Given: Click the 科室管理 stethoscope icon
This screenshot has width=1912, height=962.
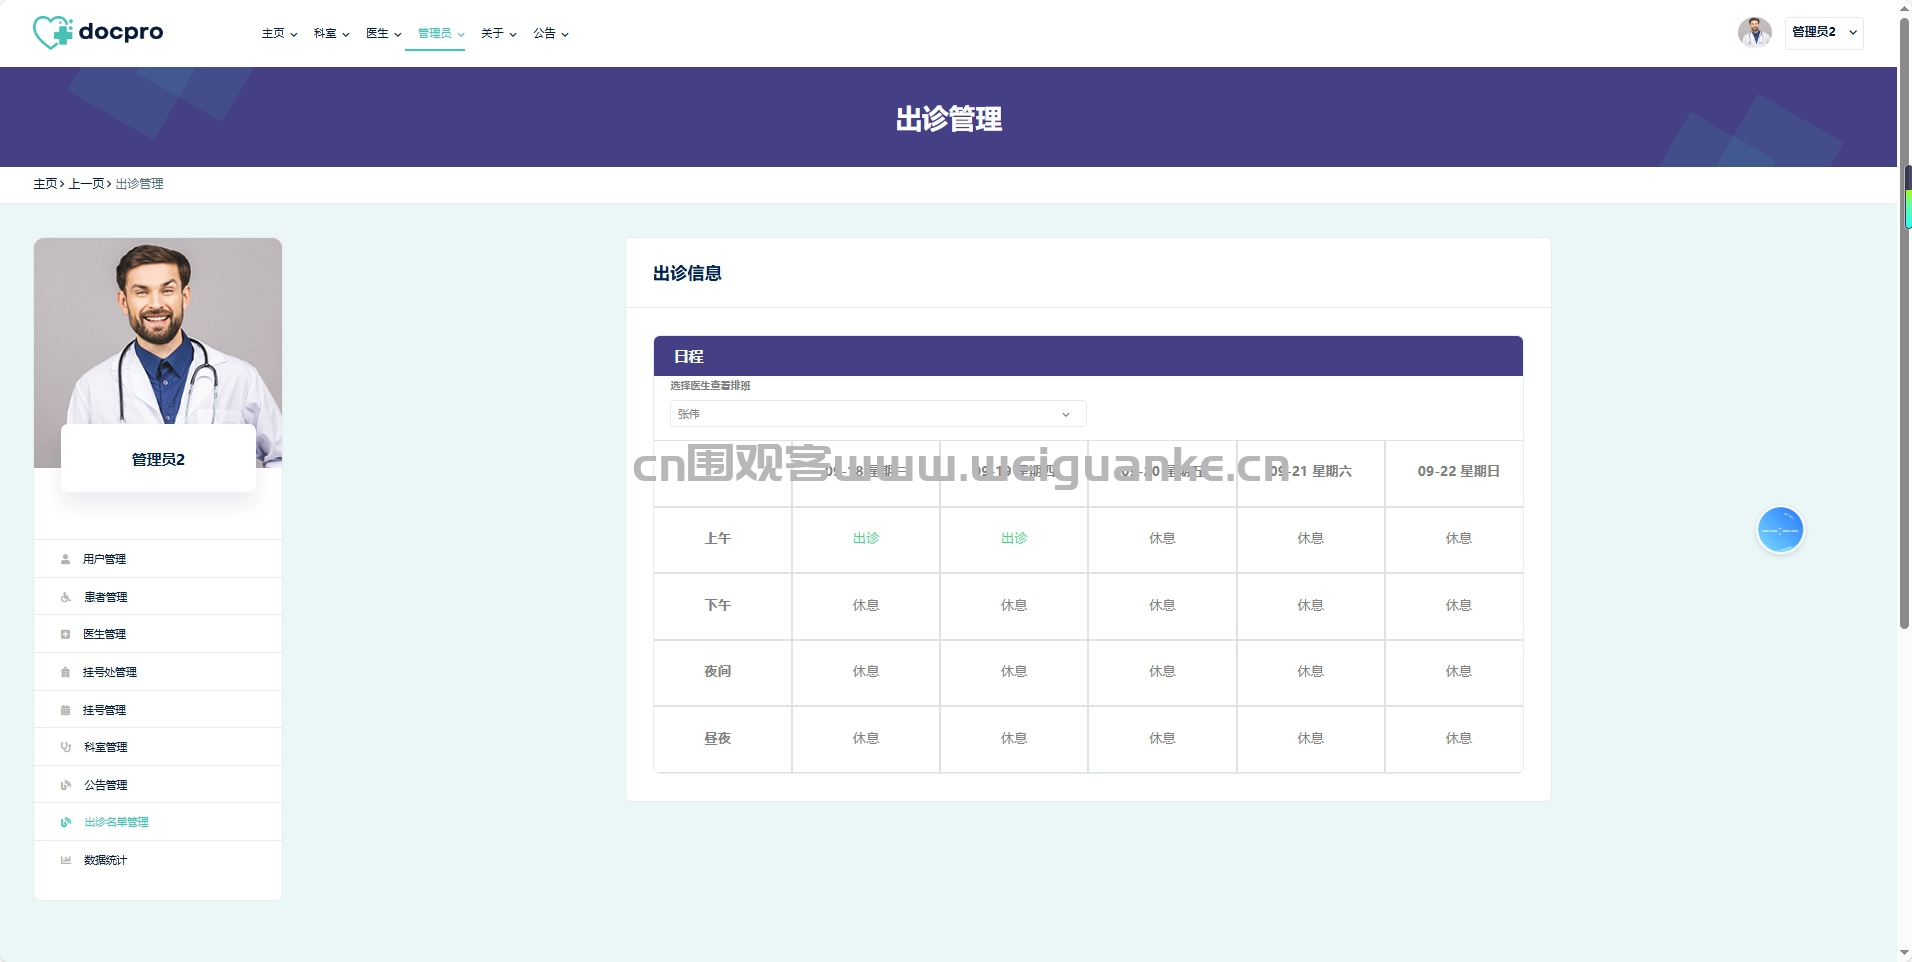Looking at the screenshot, I should tap(65, 747).
